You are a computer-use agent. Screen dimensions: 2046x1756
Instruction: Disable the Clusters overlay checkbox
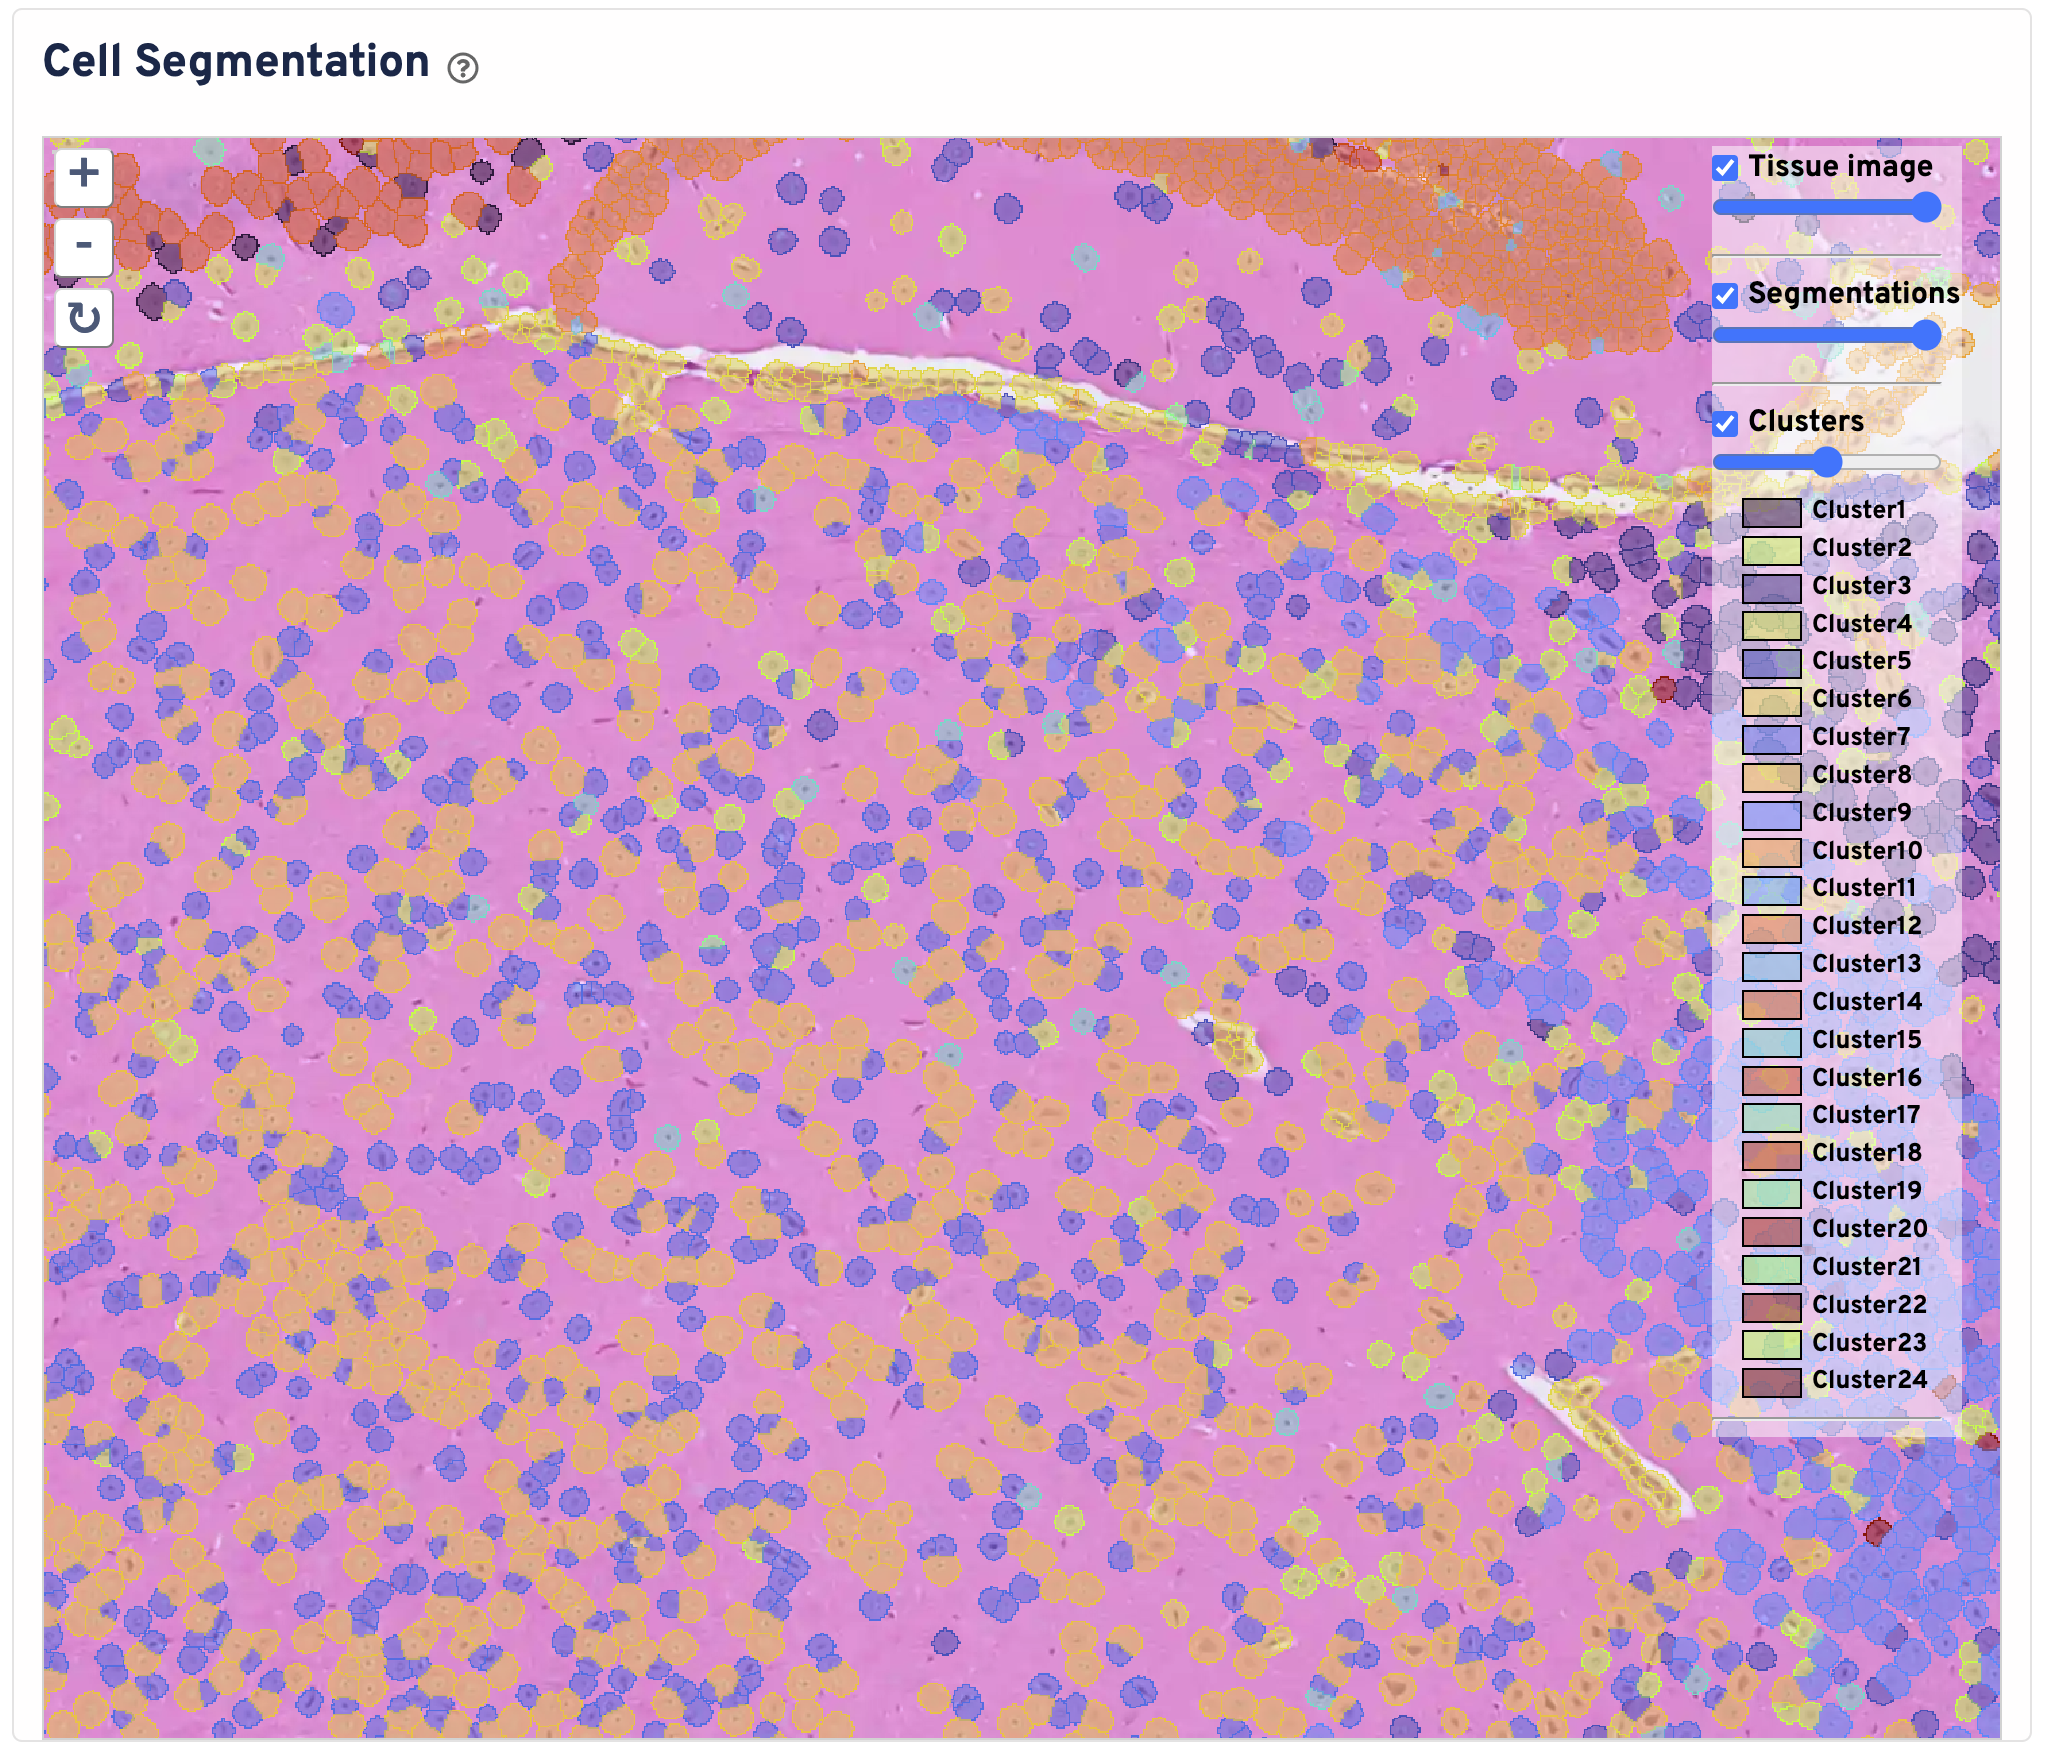(x=1725, y=423)
